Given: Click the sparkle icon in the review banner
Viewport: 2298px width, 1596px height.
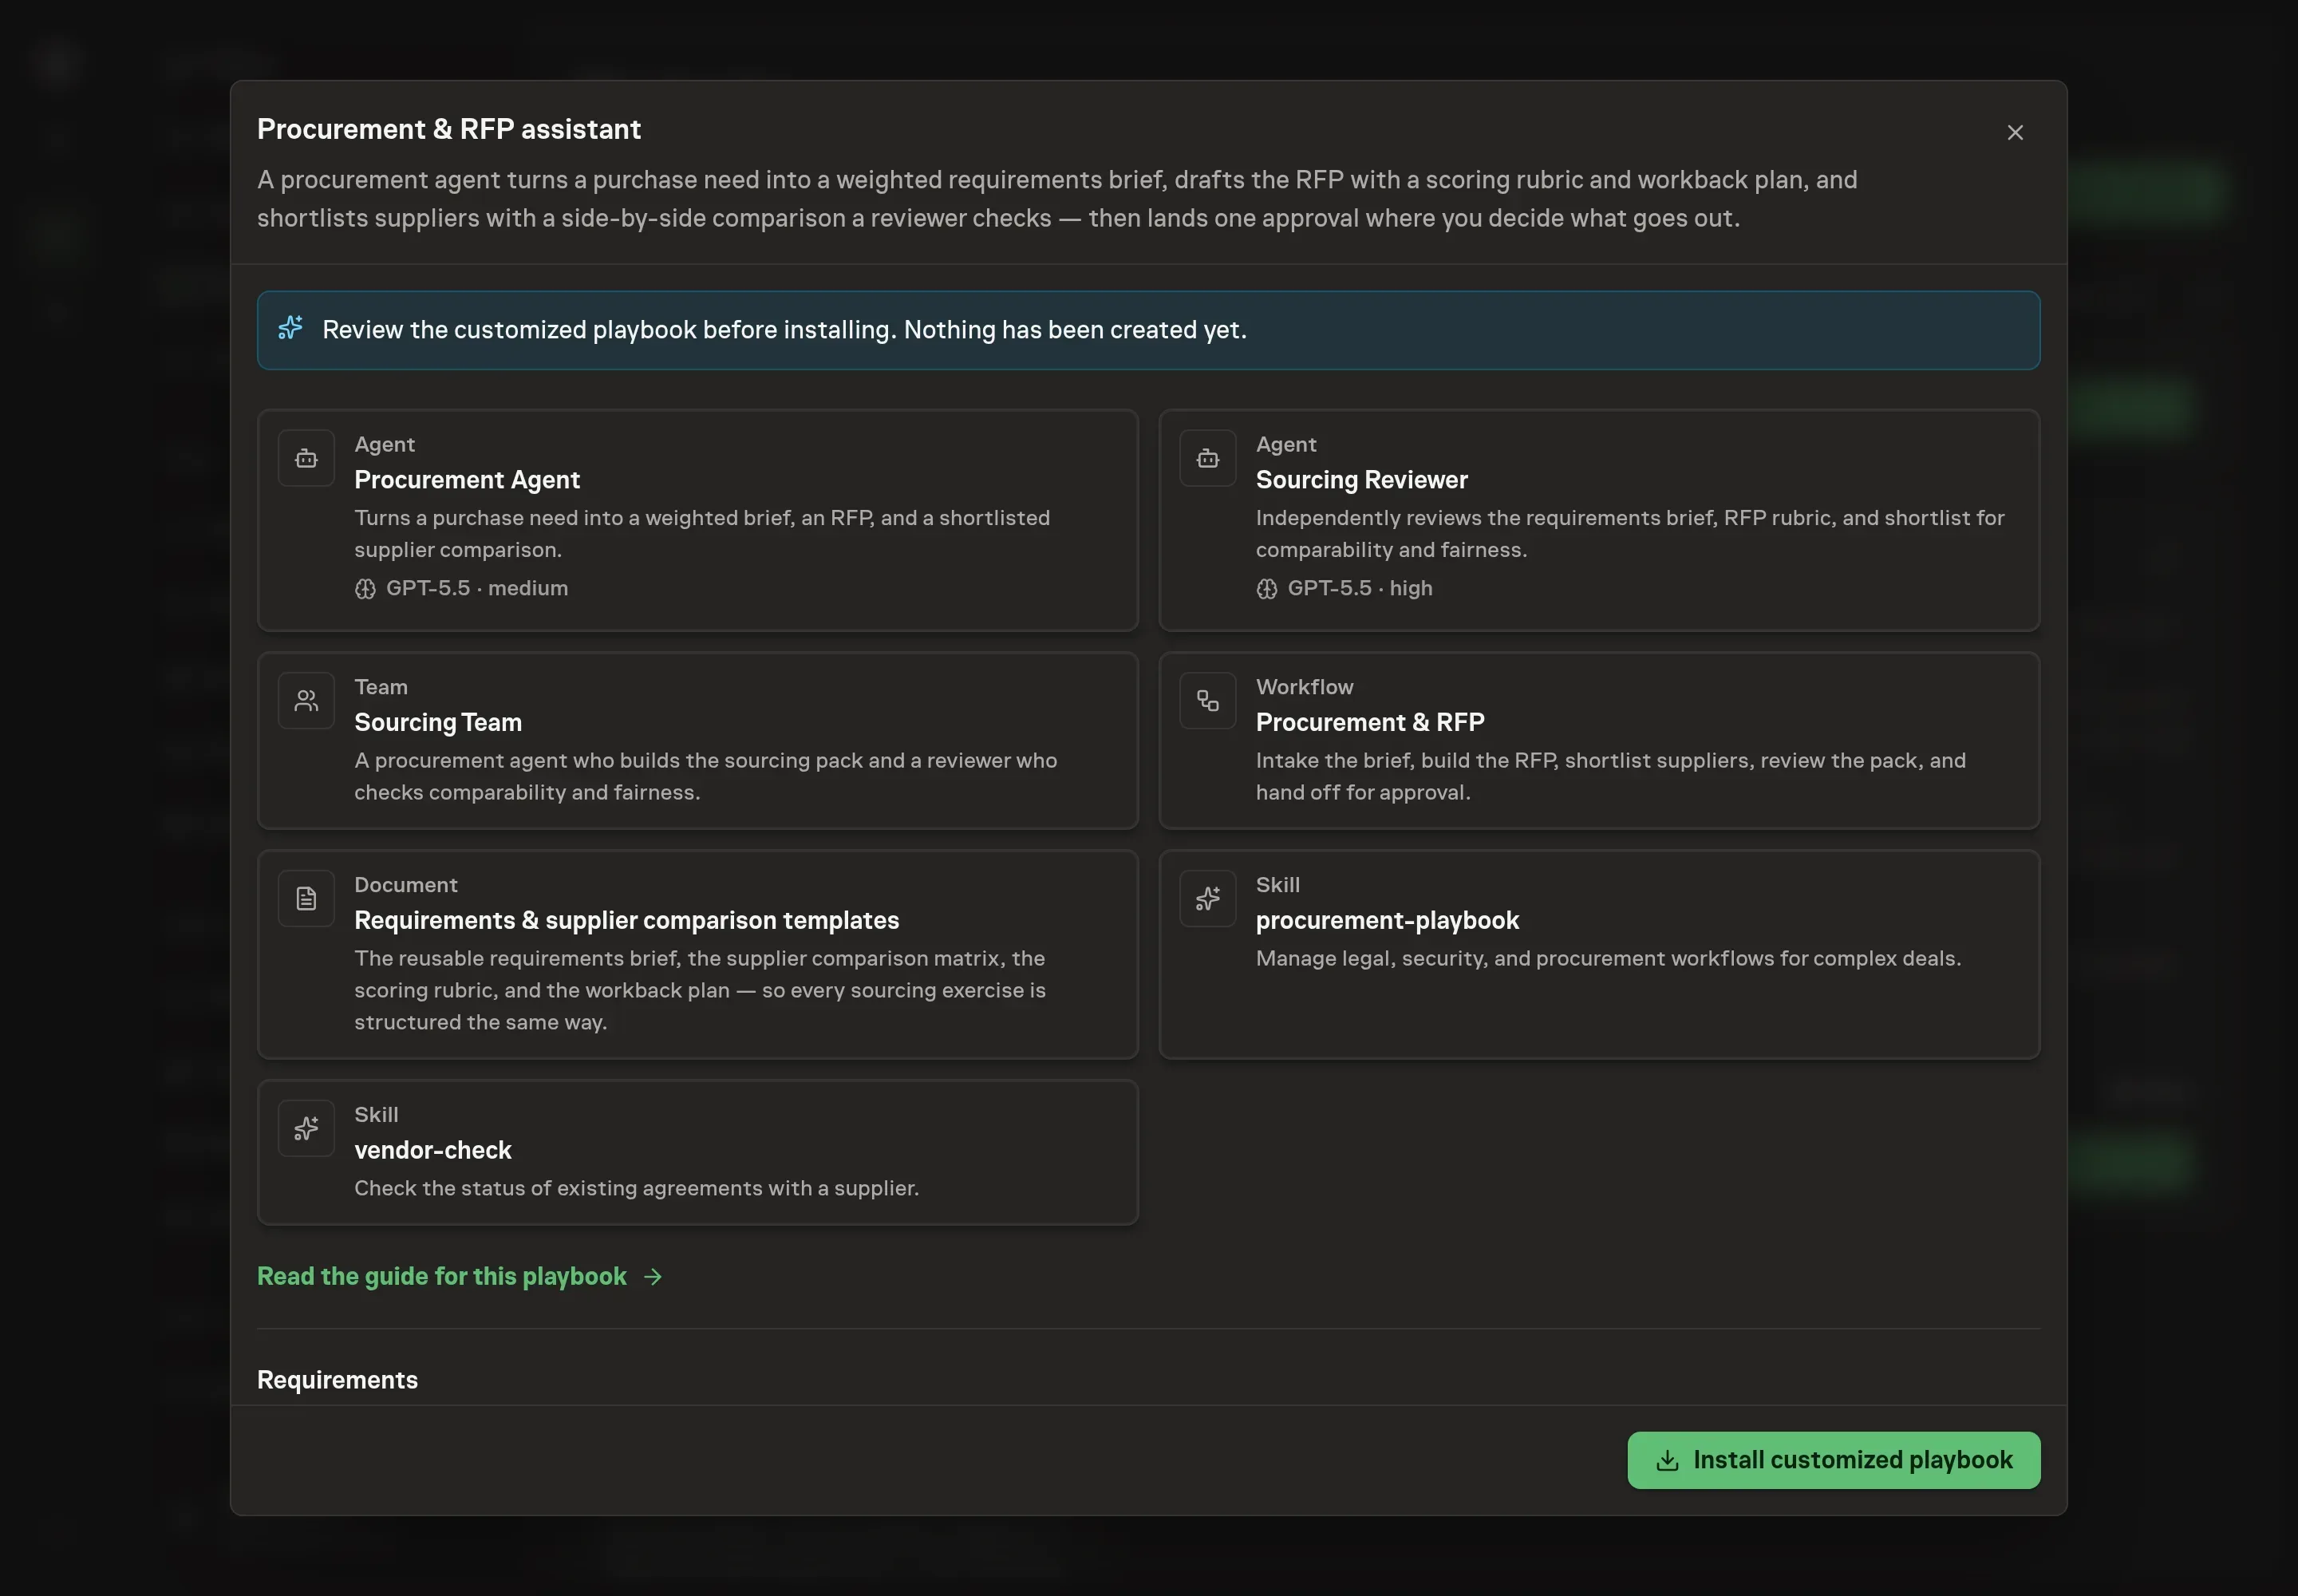Looking at the screenshot, I should tap(291, 328).
